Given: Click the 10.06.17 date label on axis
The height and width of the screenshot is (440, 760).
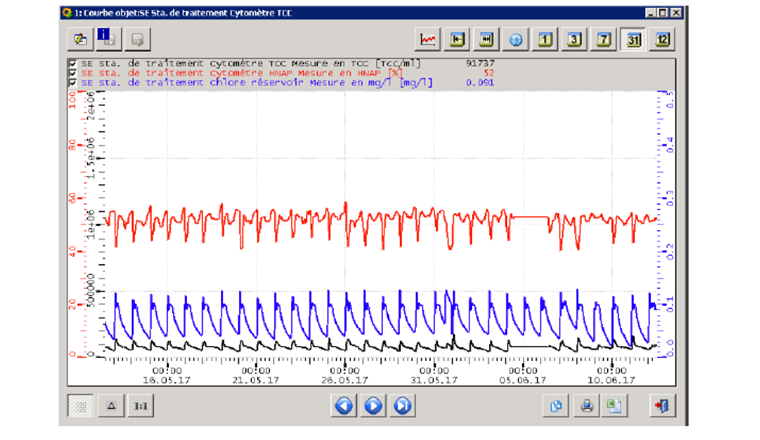Looking at the screenshot, I should point(611,380).
